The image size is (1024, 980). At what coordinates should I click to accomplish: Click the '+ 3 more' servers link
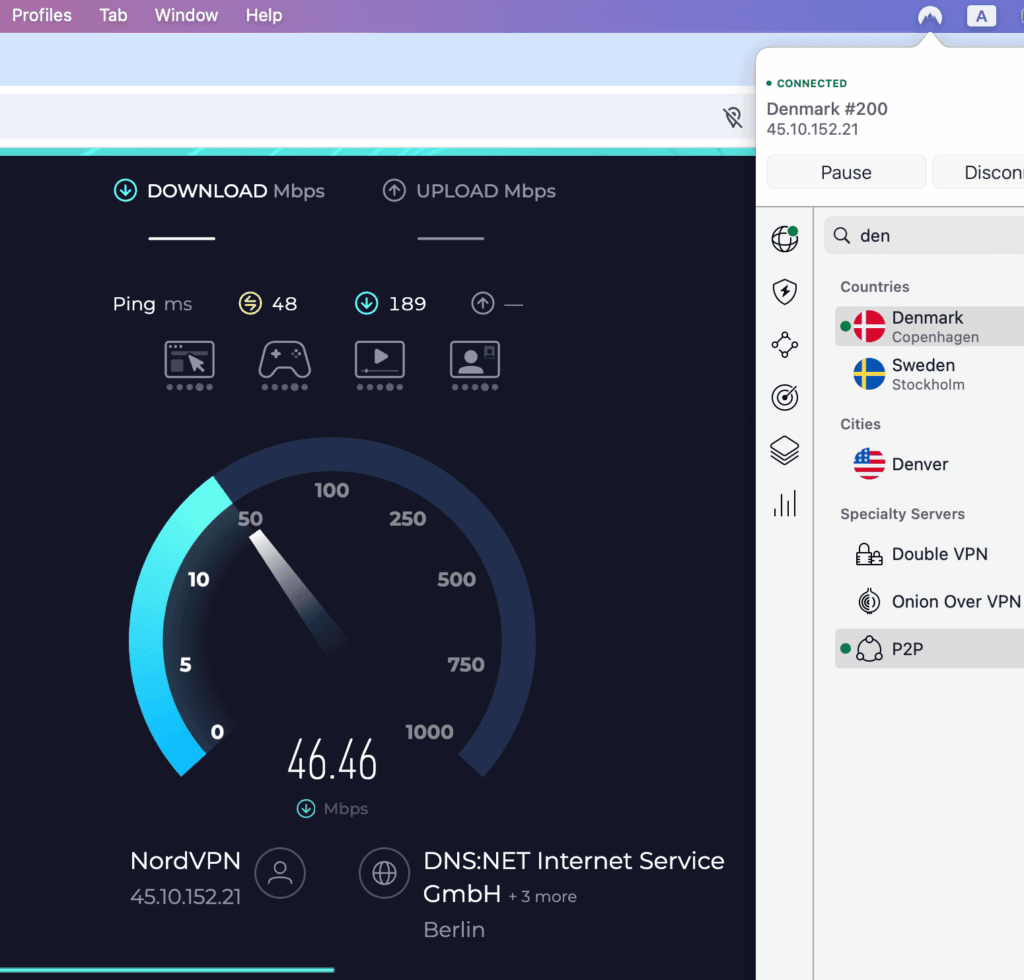tap(542, 896)
